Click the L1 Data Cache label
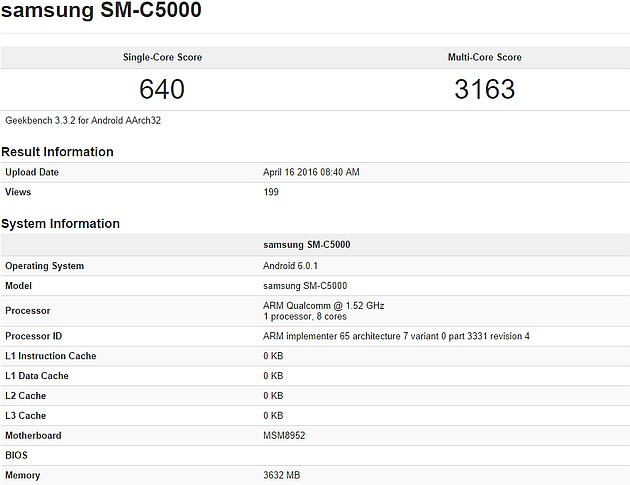Screen dimensions: 630x485 click(37, 376)
